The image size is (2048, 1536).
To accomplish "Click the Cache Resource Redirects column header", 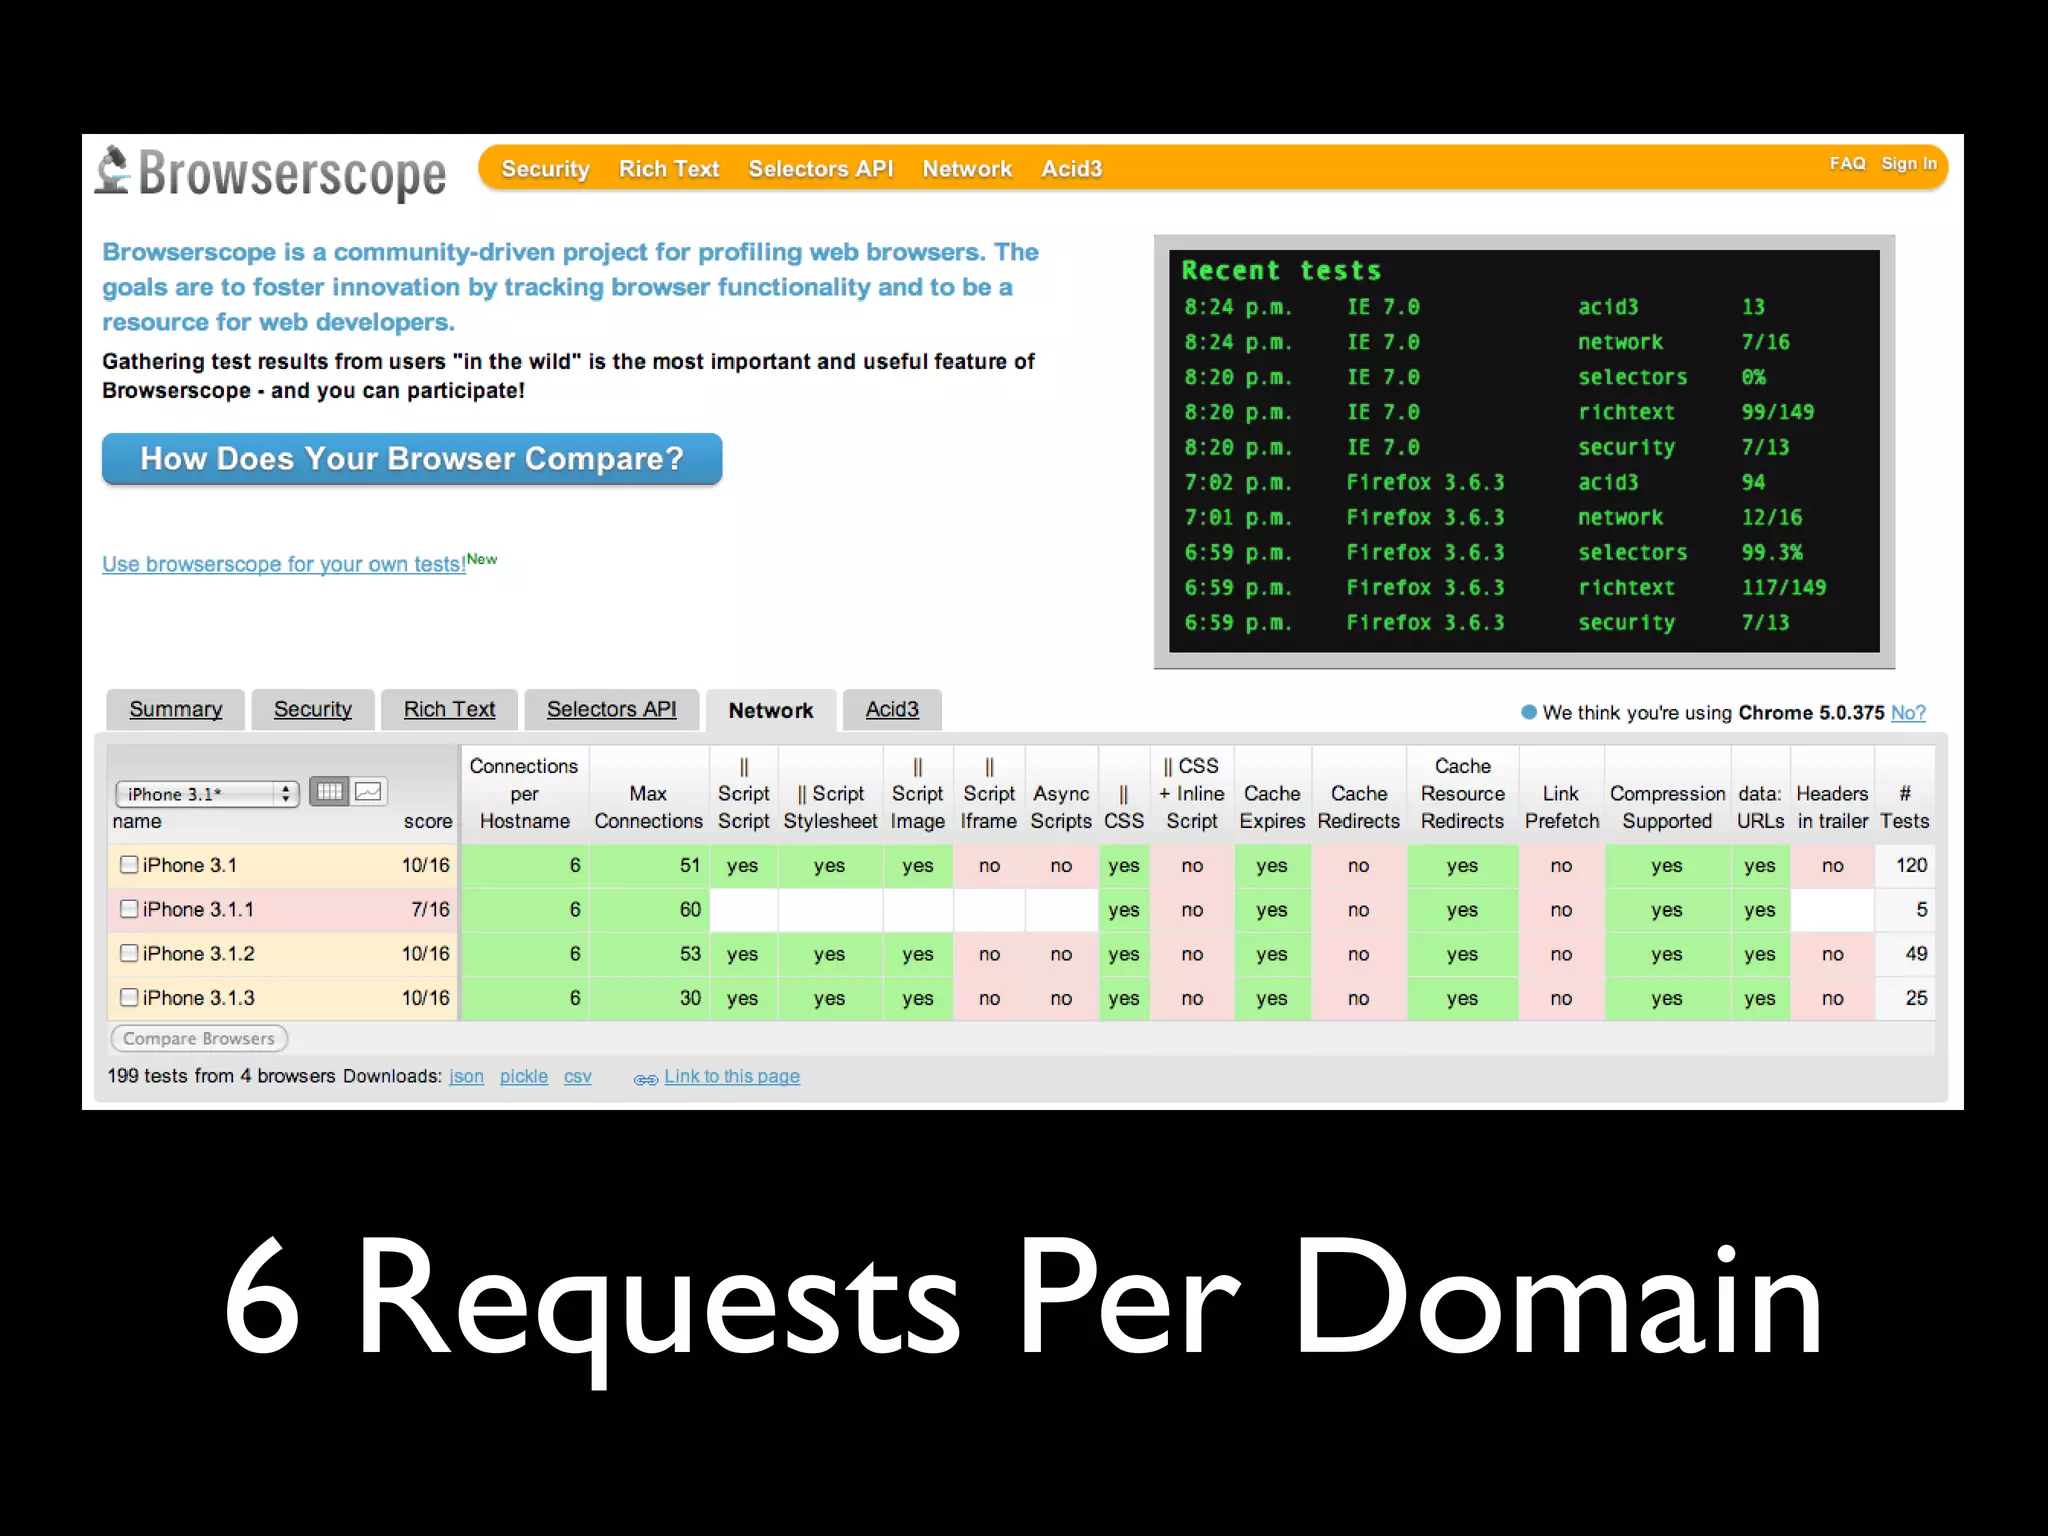I will pos(1462,793).
